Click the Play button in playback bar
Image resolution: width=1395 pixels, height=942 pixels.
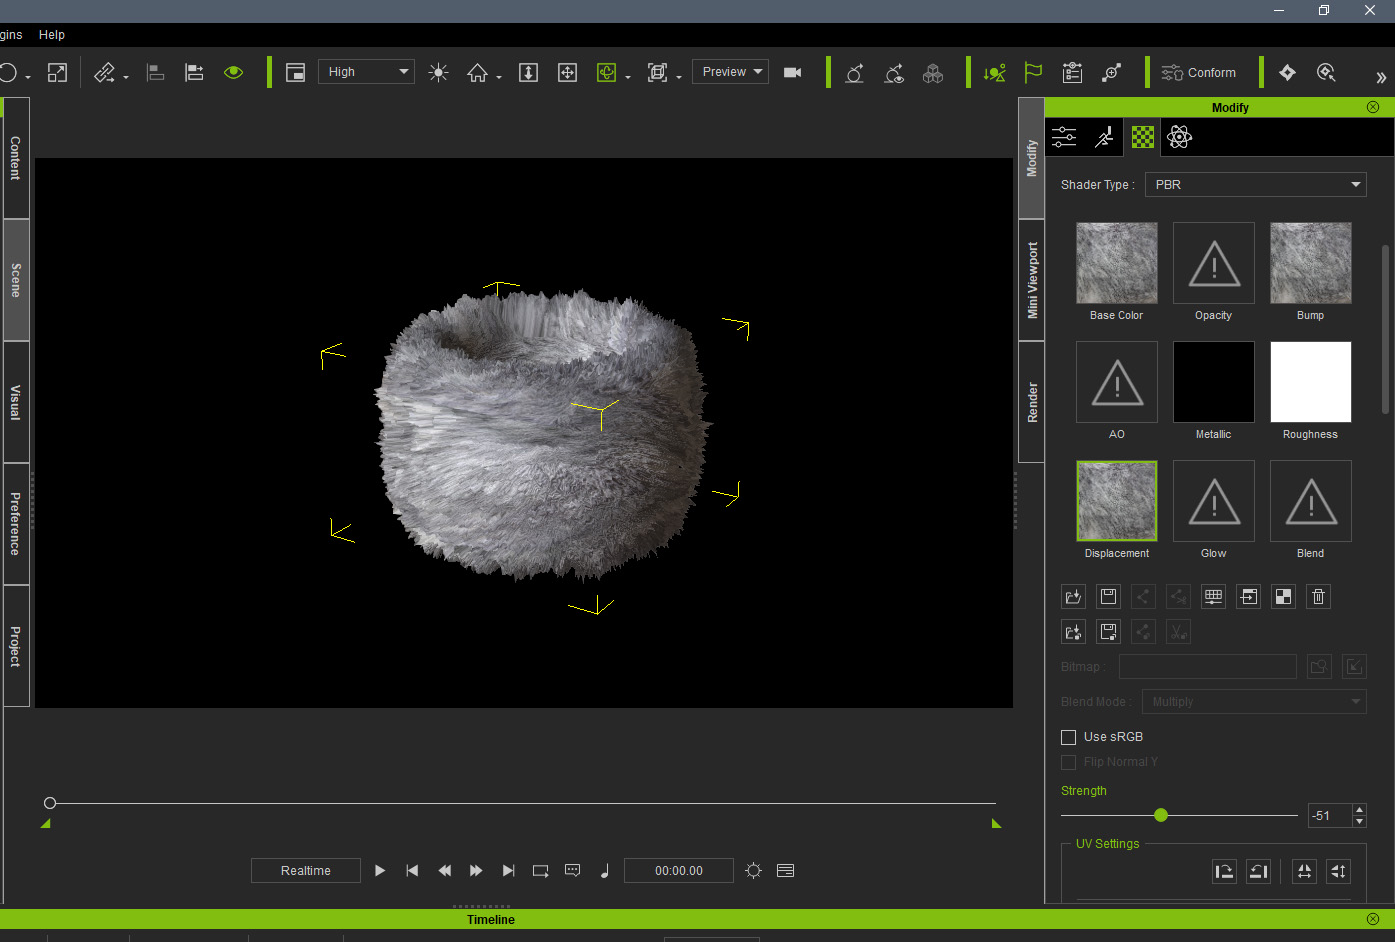pos(380,871)
